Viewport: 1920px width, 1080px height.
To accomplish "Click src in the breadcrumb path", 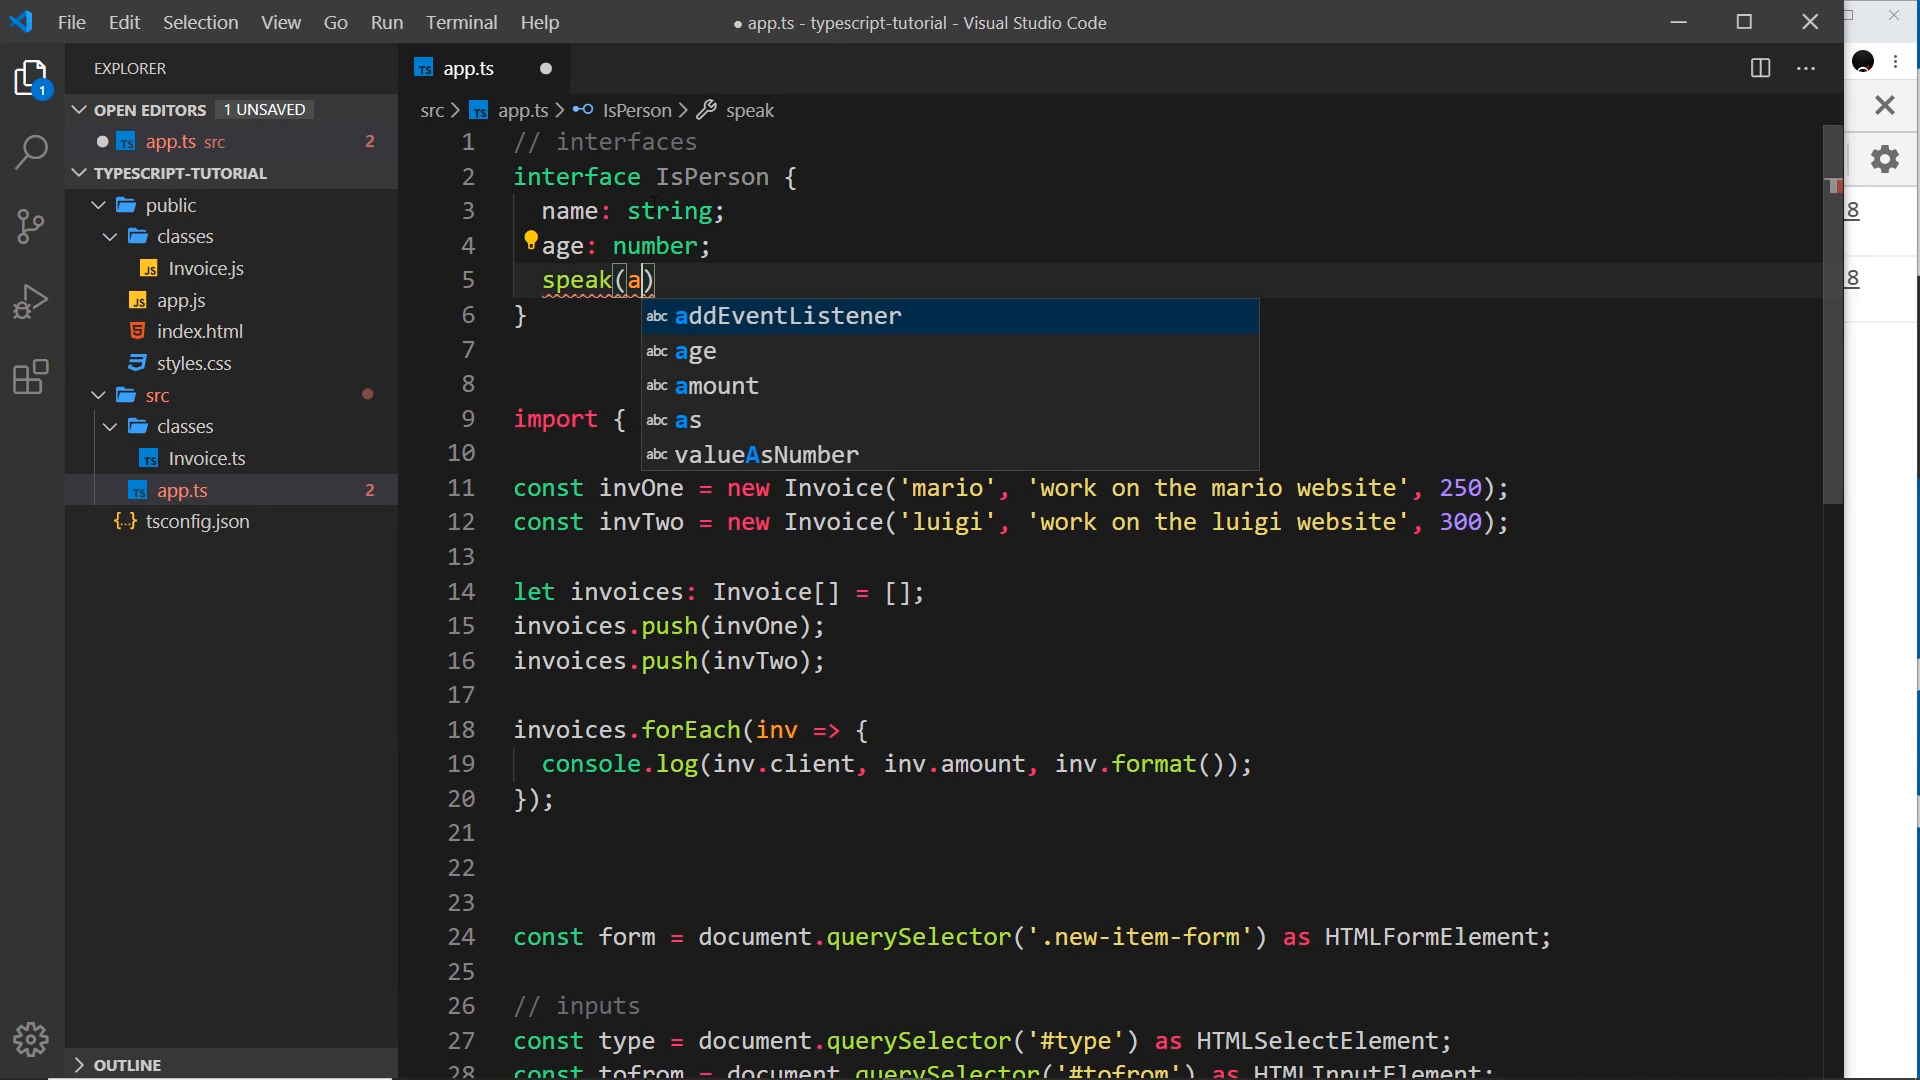I will [x=432, y=110].
